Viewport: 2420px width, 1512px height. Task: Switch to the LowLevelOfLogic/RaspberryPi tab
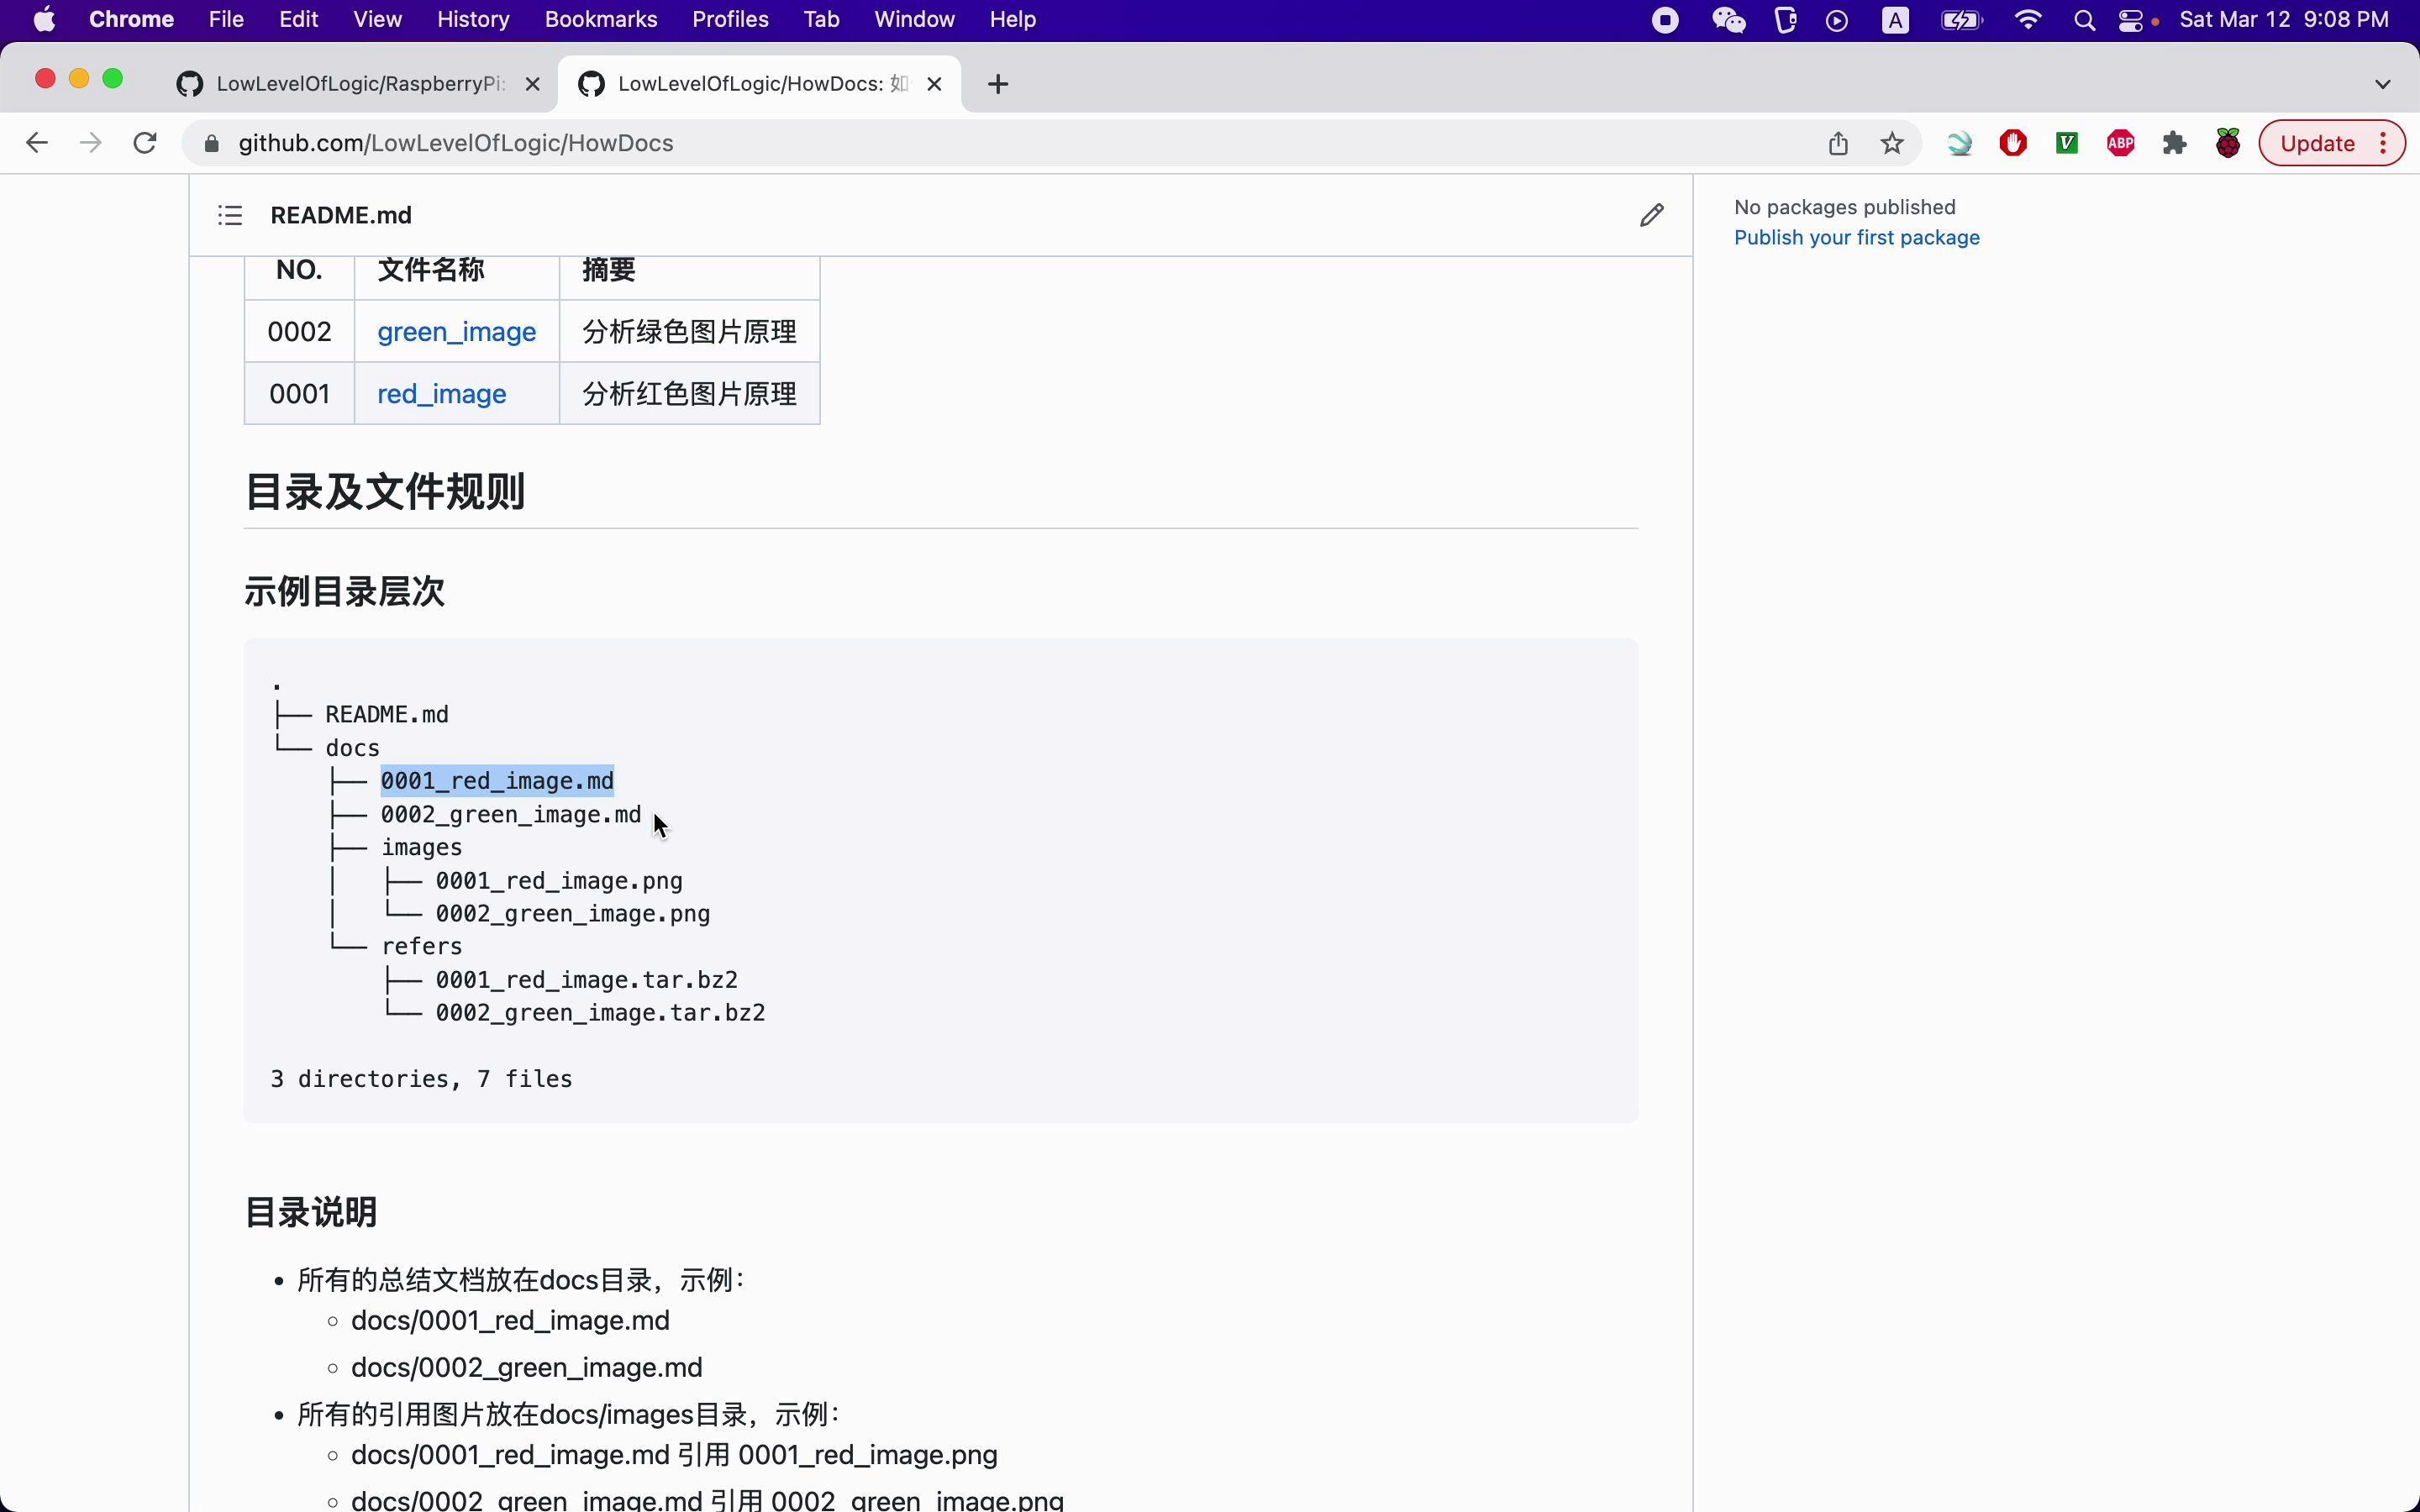tap(358, 84)
